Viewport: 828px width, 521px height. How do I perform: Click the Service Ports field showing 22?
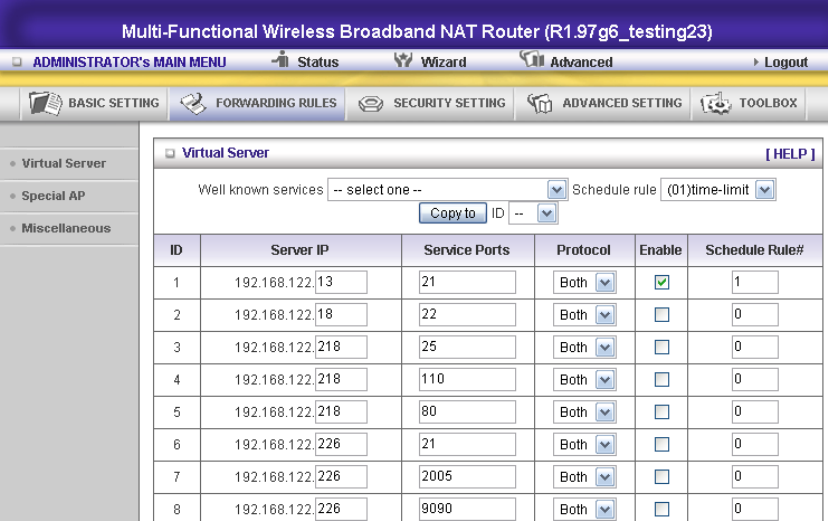coord(467,315)
